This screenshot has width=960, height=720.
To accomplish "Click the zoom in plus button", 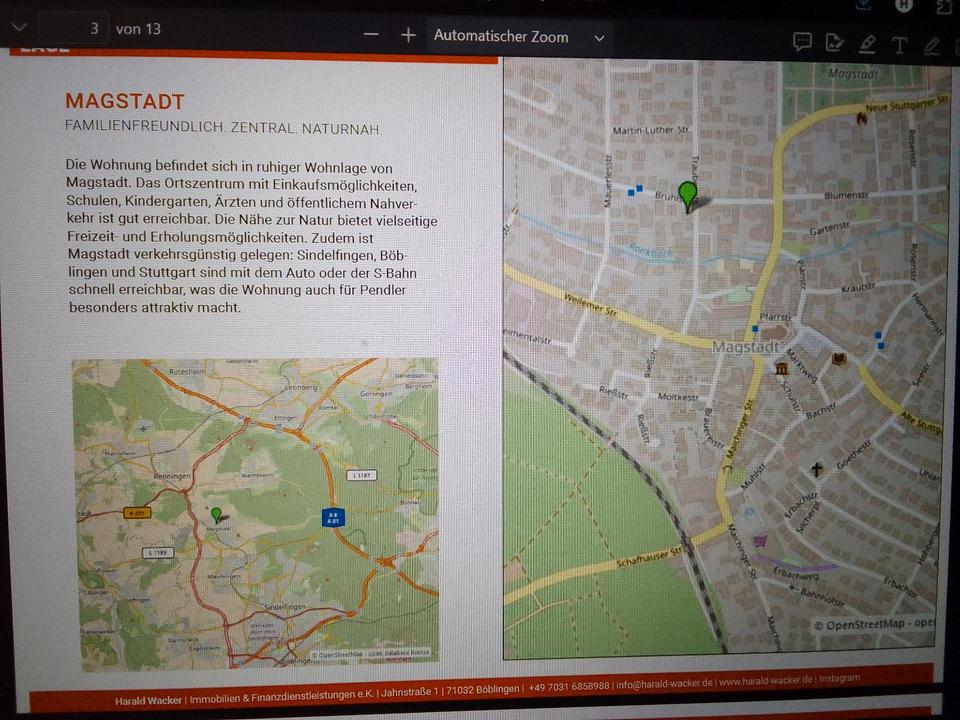I will [408, 35].
